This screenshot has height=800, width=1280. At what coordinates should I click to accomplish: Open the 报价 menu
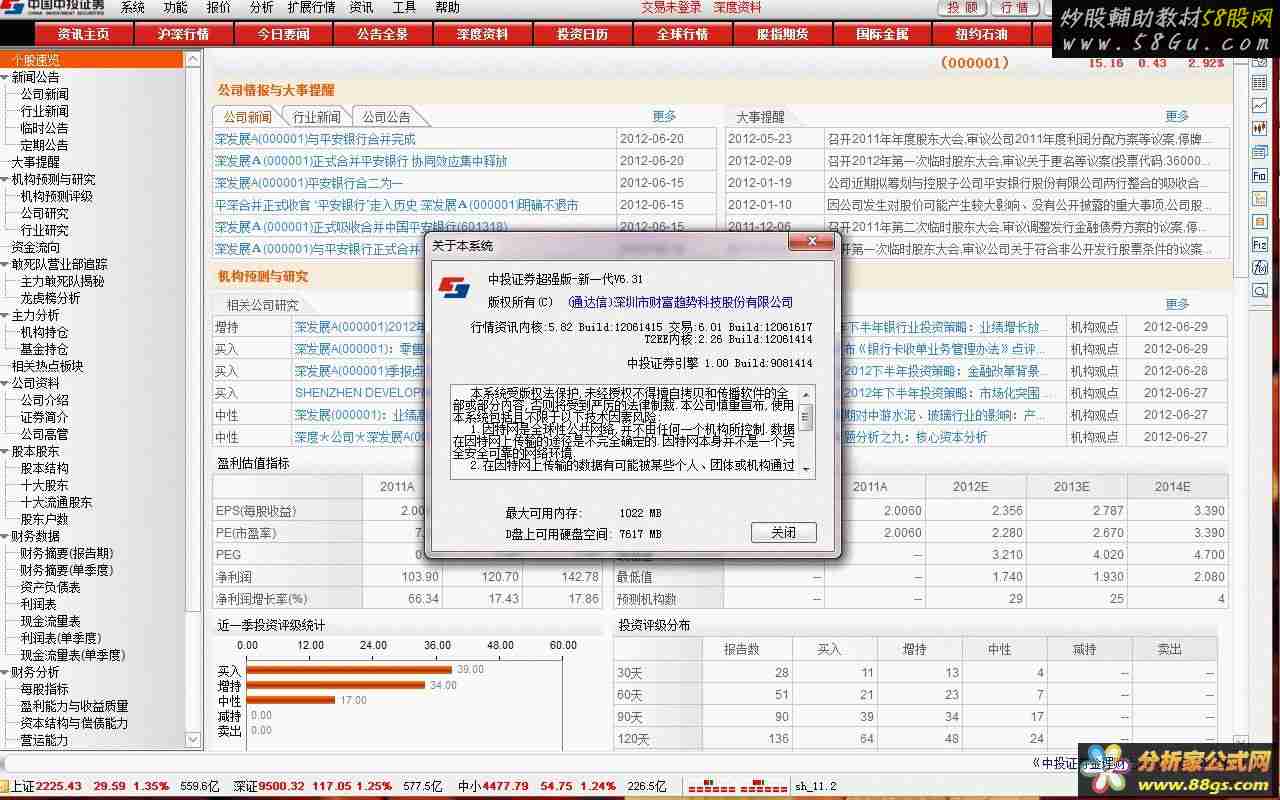[218, 8]
